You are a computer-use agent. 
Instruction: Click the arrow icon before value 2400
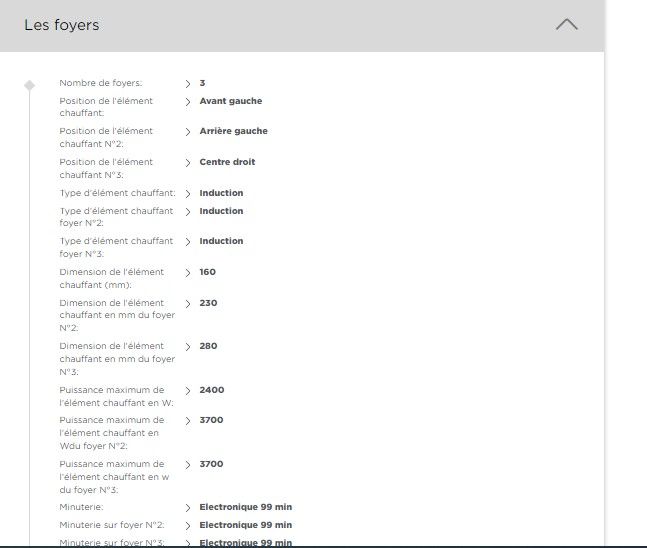coord(188,390)
